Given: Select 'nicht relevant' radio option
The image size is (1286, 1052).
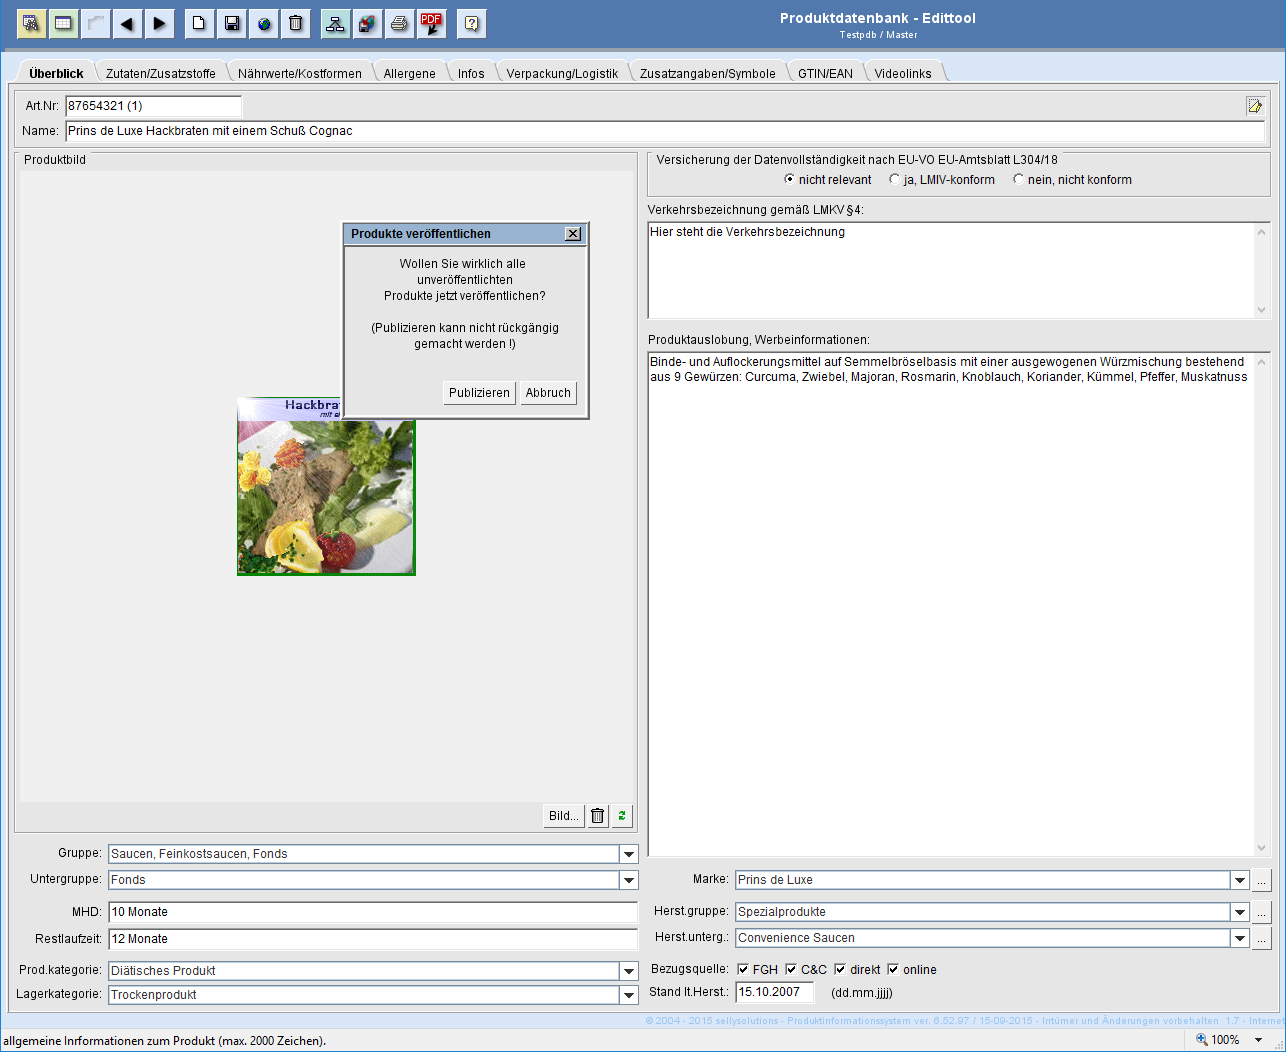Looking at the screenshot, I should (x=790, y=180).
